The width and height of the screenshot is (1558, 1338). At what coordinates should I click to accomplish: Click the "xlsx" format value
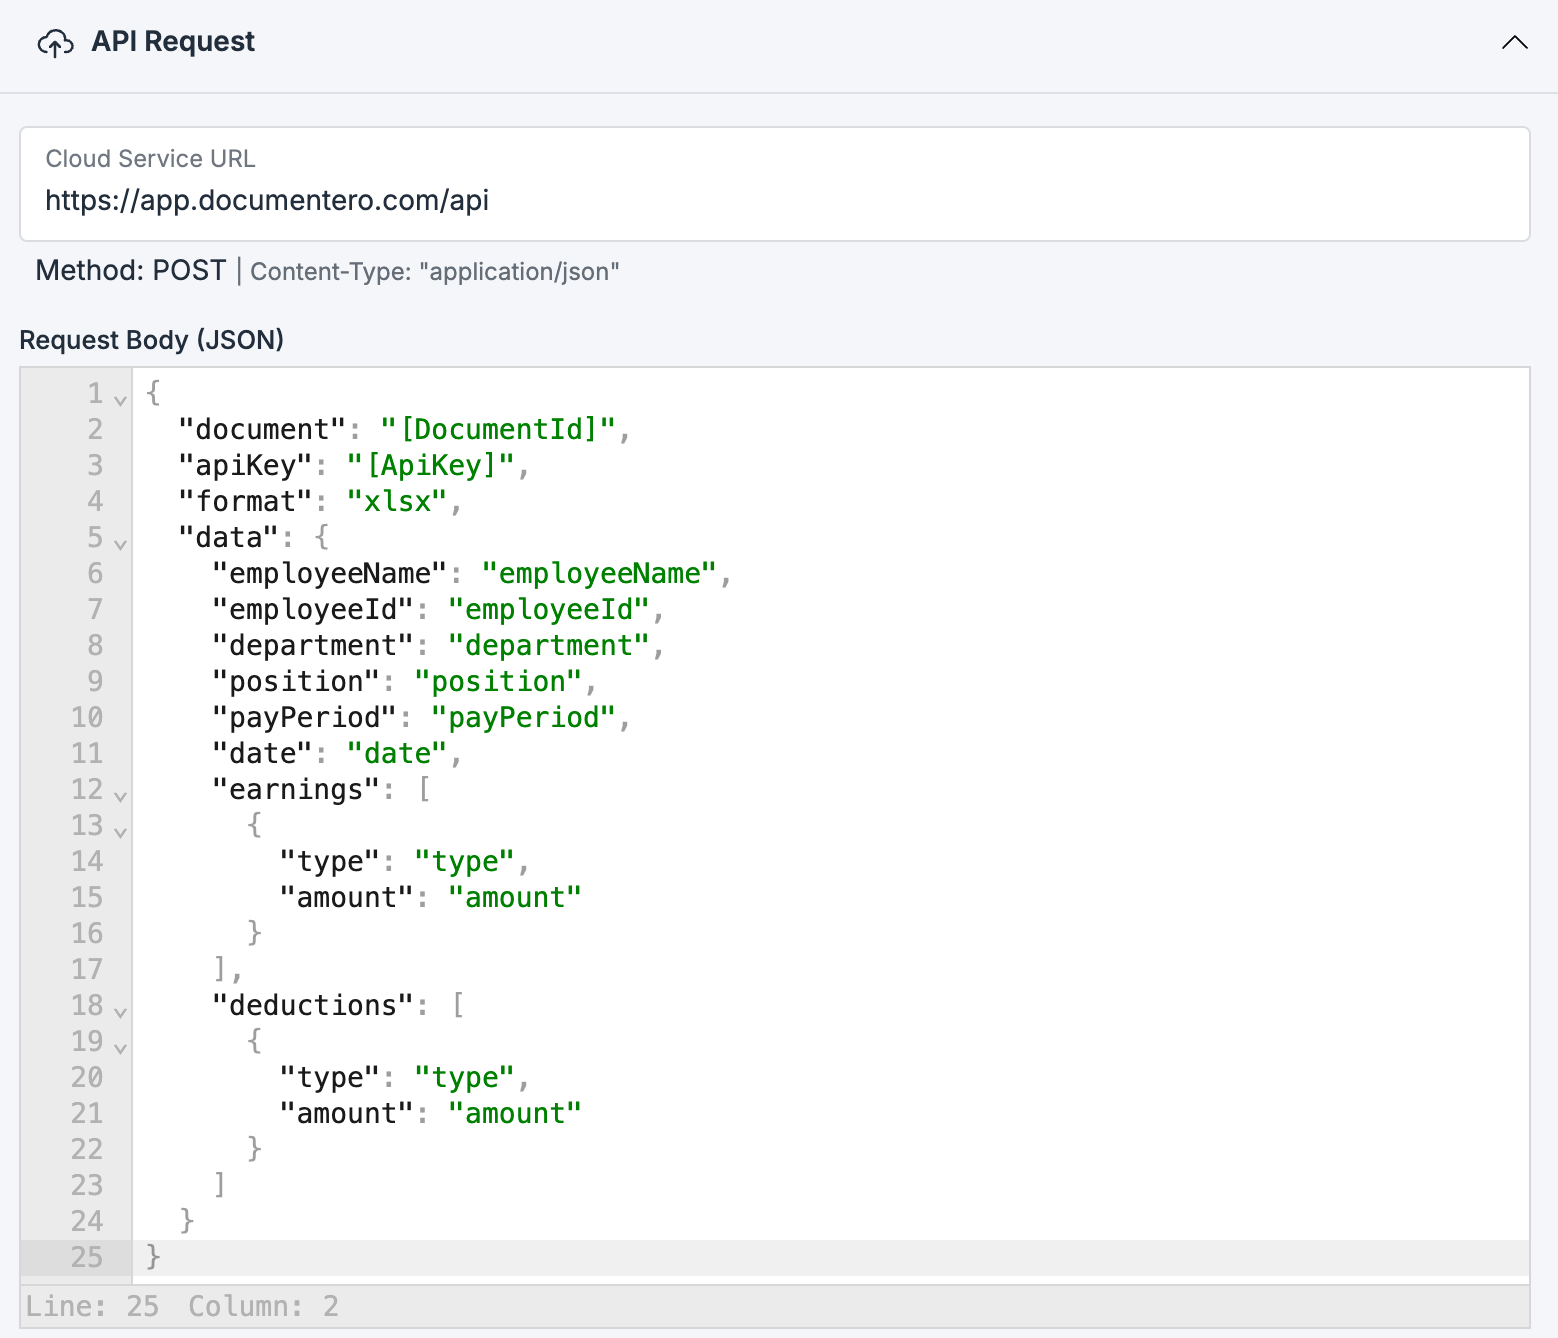pos(397,501)
